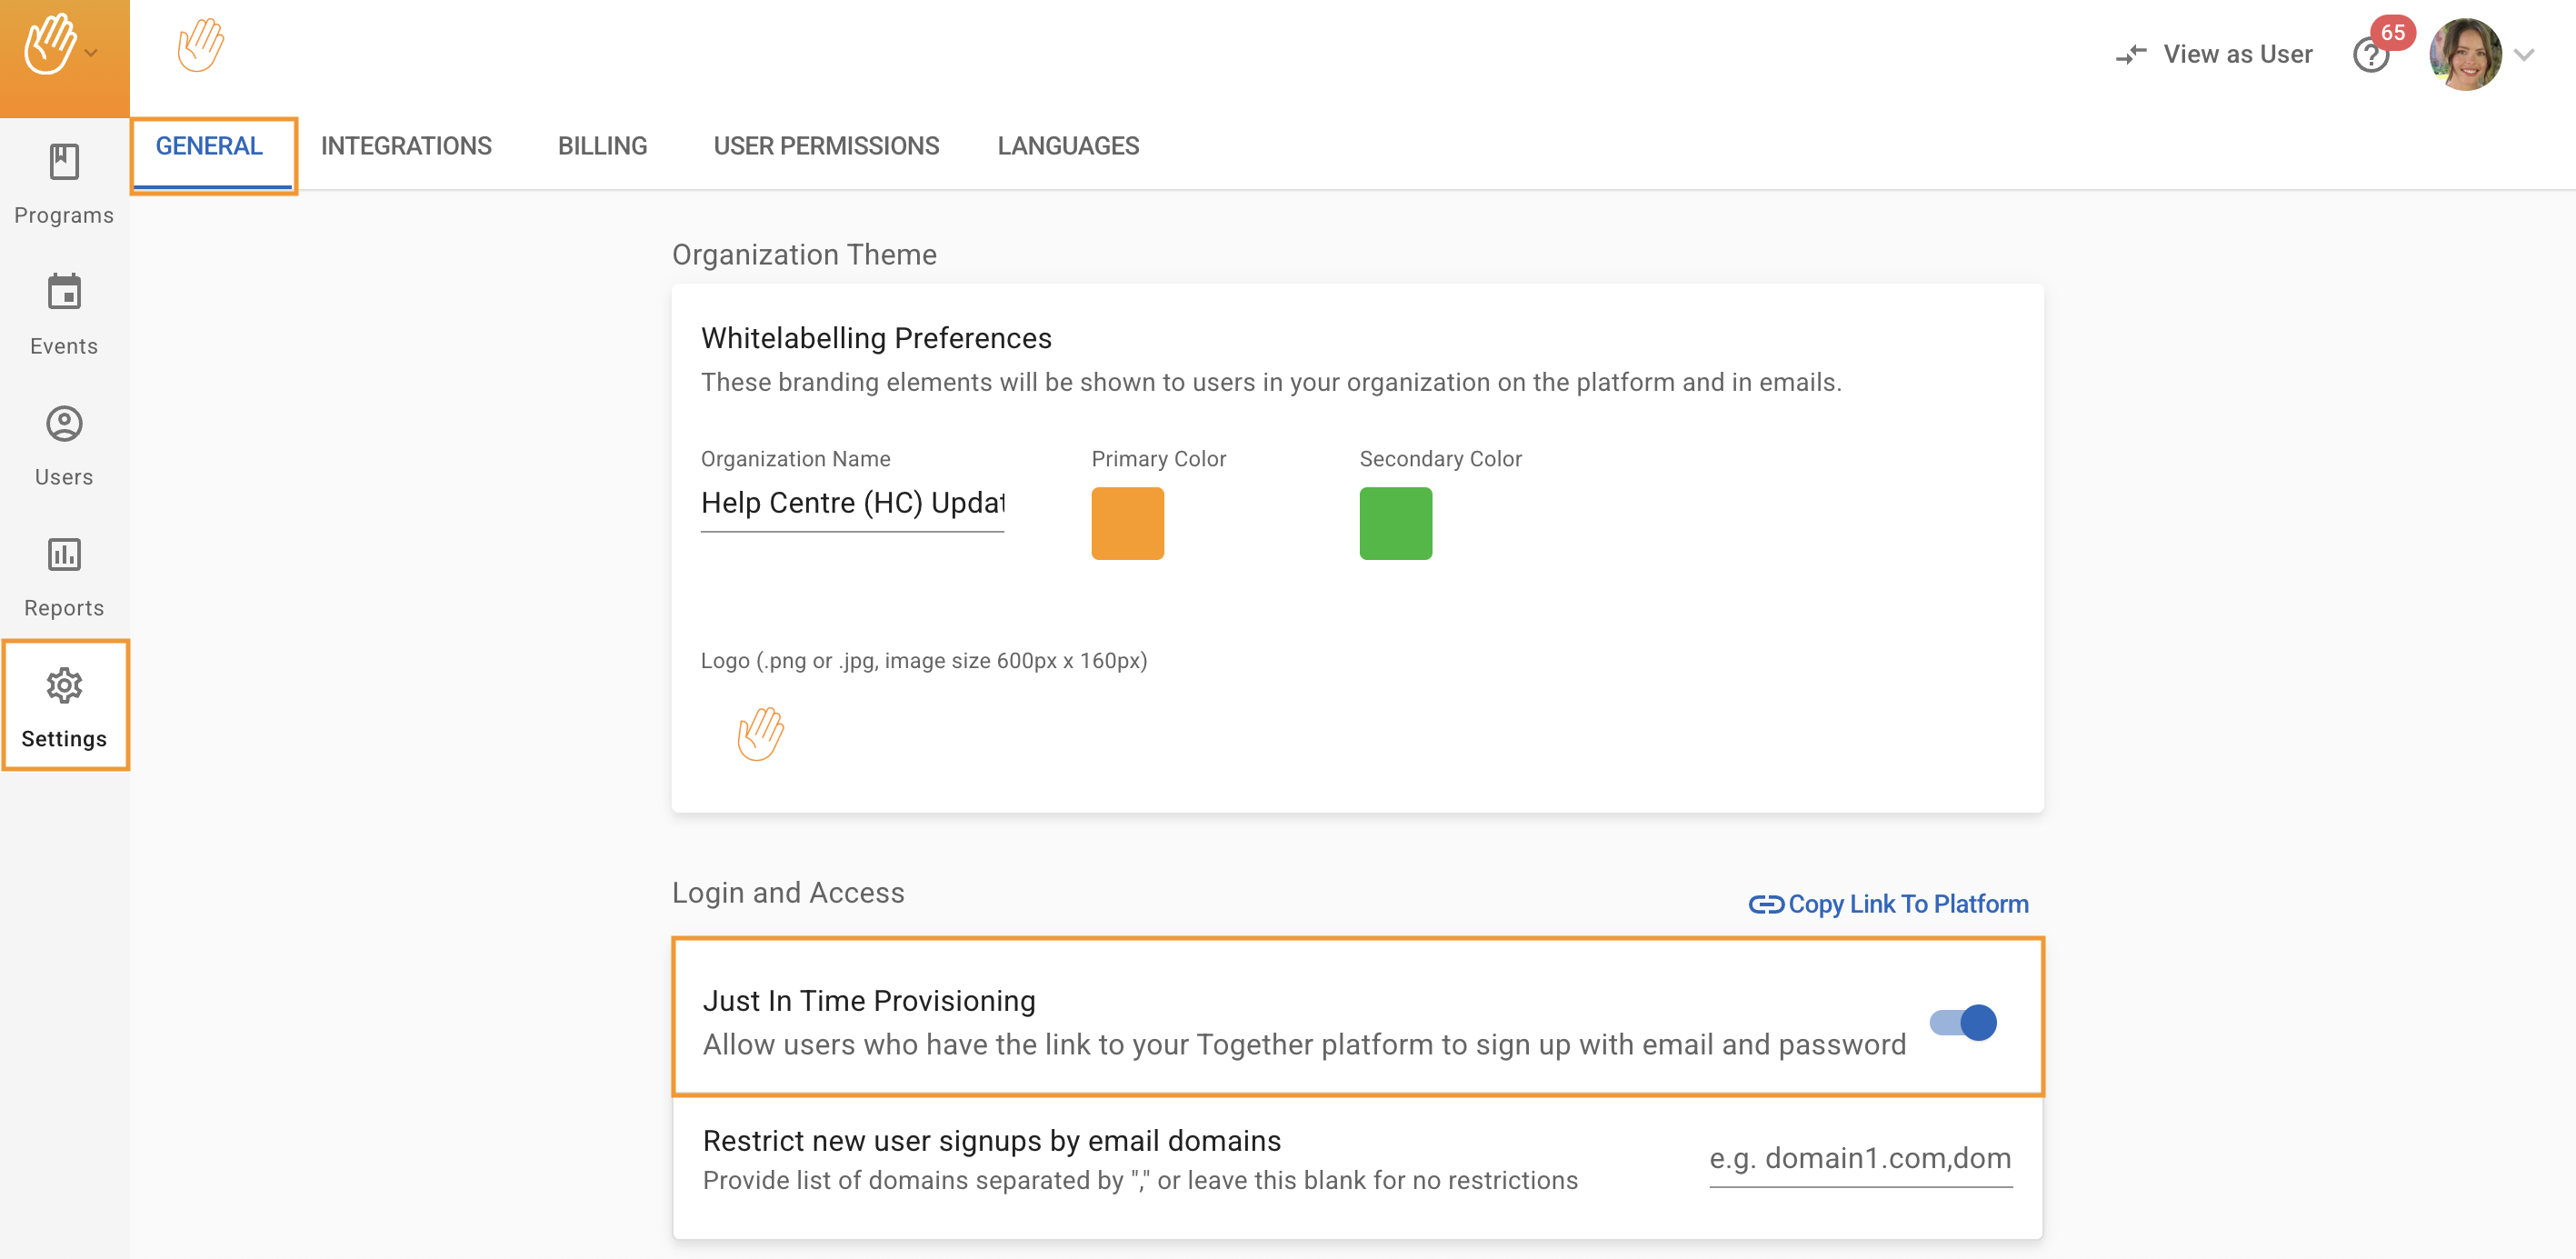Image resolution: width=2576 pixels, height=1259 pixels.
Task: Open the orange Primary Color swatch
Action: pyautogui.click(x=1127, y=523)
